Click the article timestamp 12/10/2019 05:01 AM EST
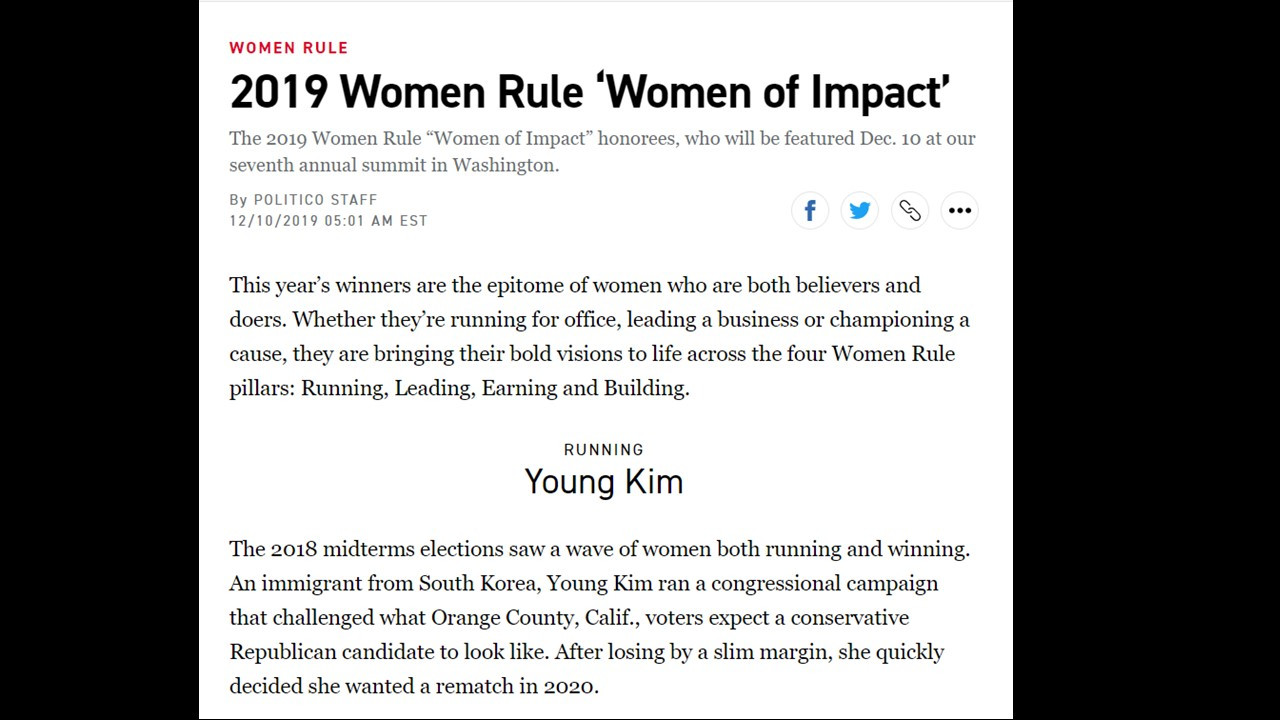Image resolution: width=1280 pixels, height=720 pixels. 328,220
